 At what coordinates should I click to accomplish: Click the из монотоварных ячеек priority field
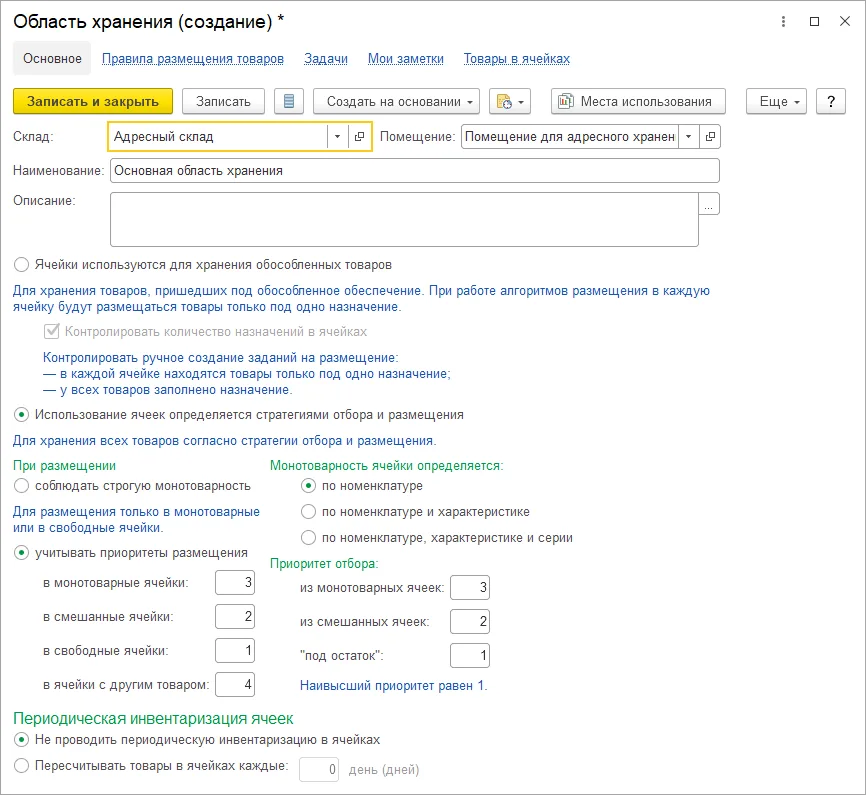(x=470, y=588)
